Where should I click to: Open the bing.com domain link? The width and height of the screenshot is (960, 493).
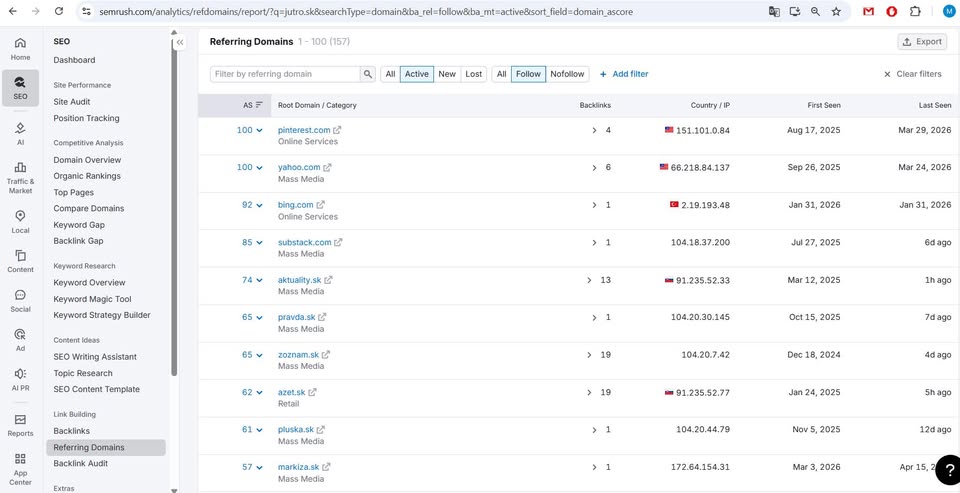(296, 205)
